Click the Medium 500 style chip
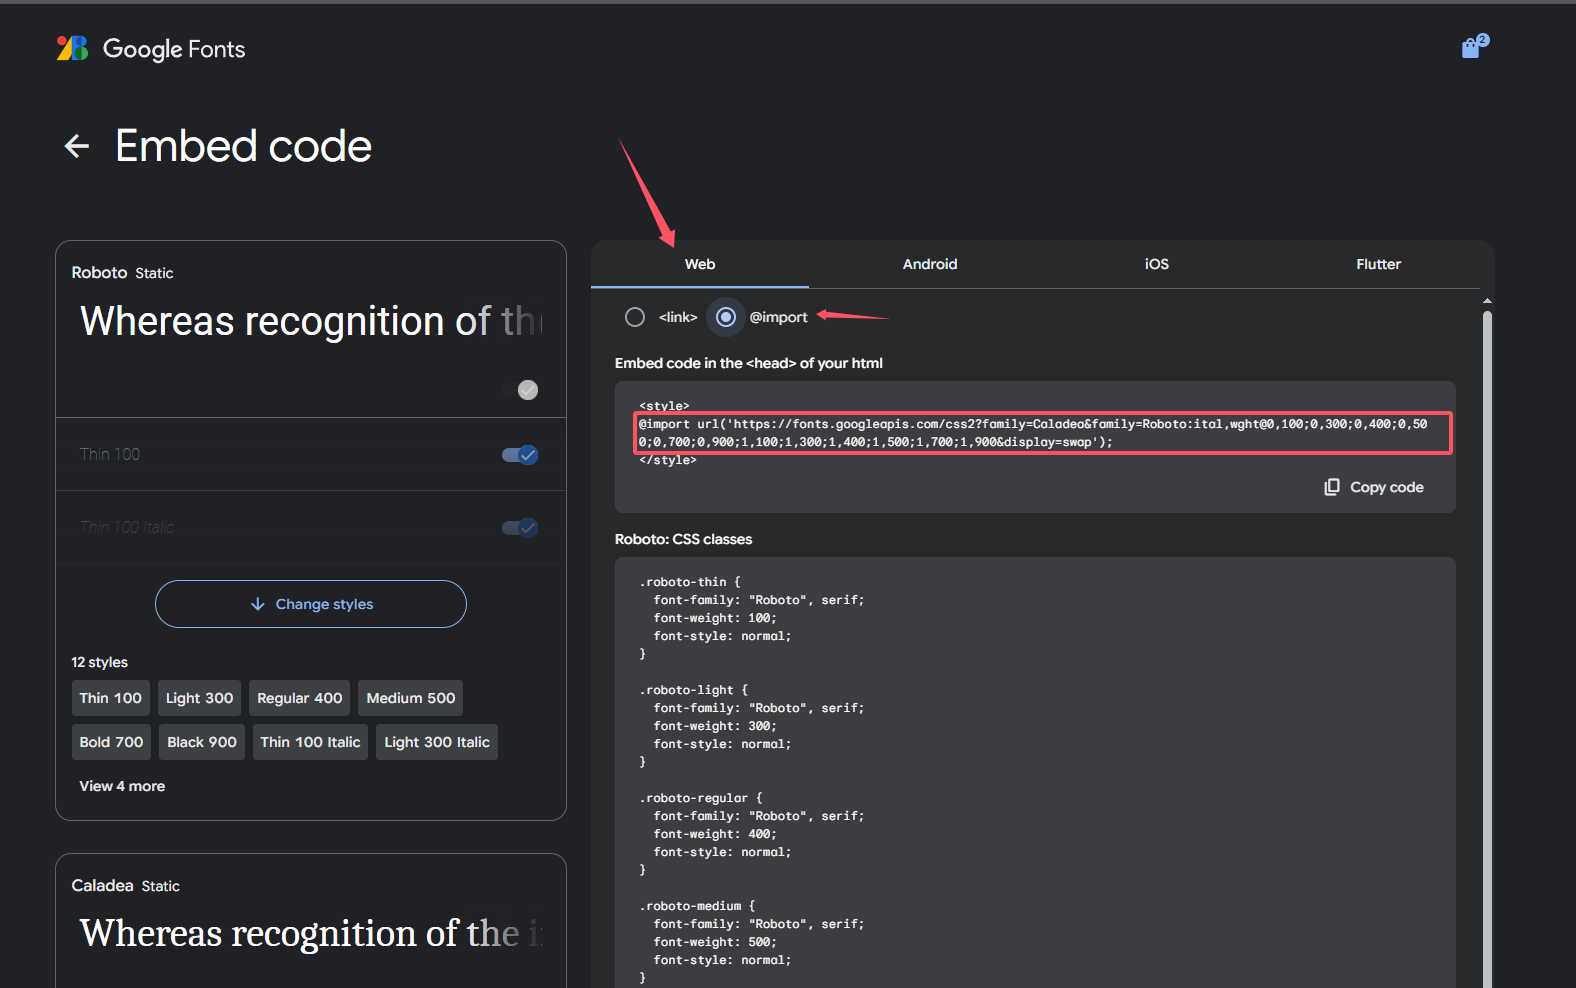The image size is (1576, 988). point(411,698)
